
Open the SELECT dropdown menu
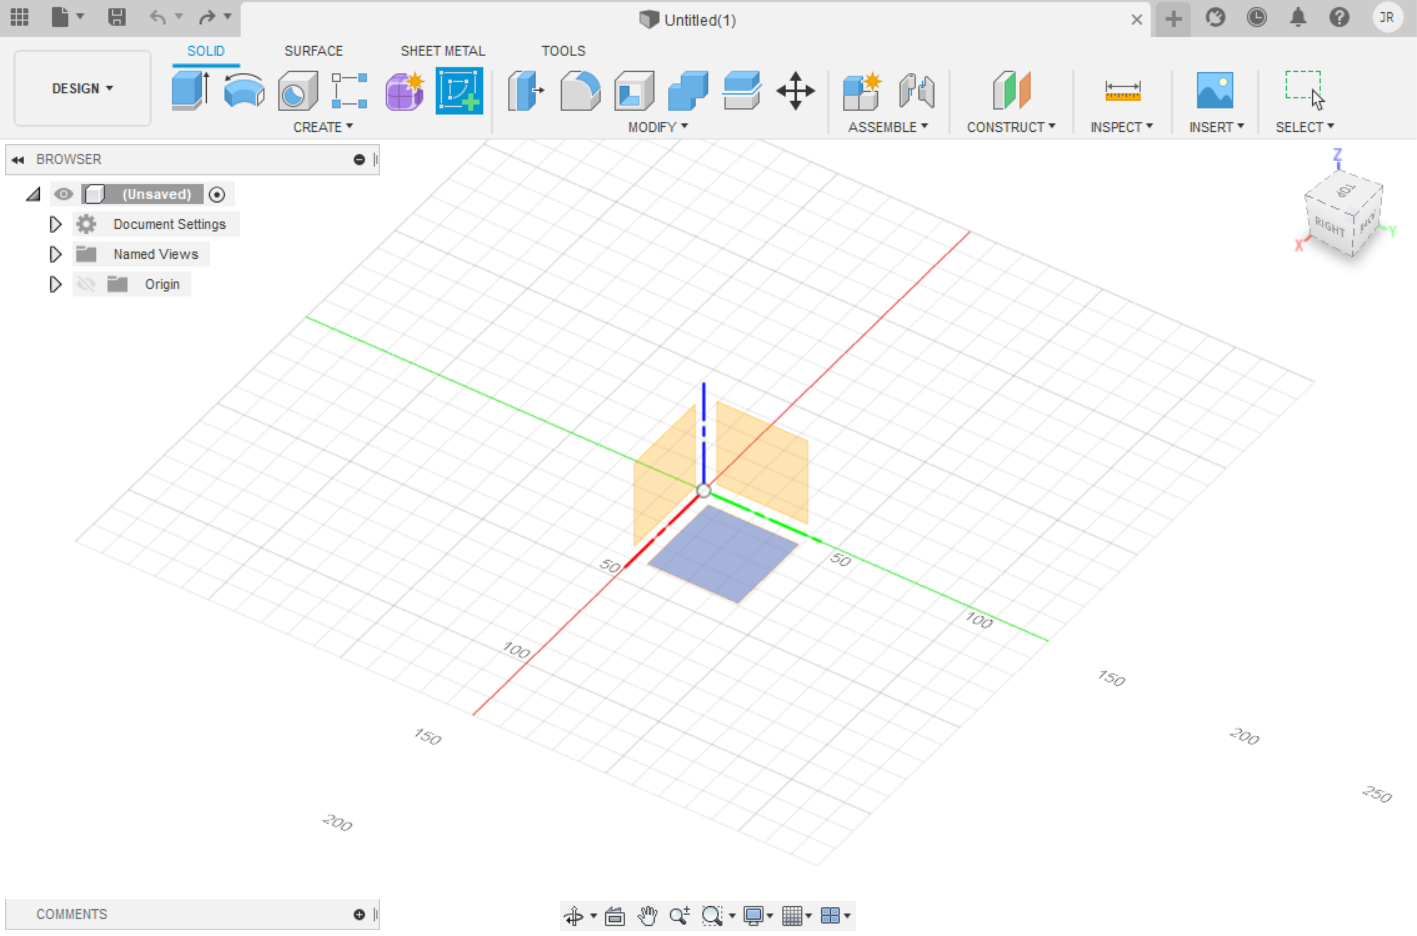(x=1305, y=127)
